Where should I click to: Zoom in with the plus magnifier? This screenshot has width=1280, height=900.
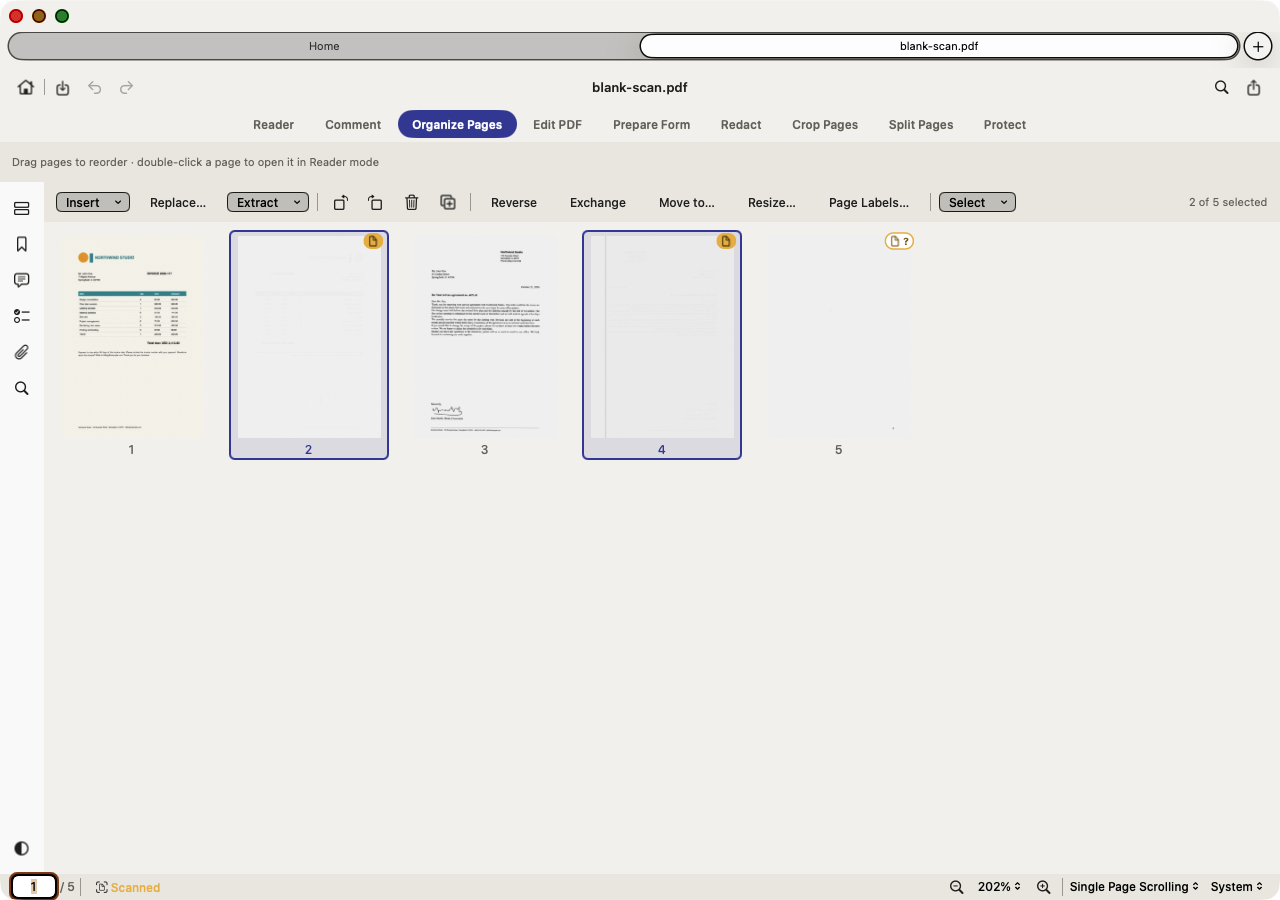coord(1043,887)
